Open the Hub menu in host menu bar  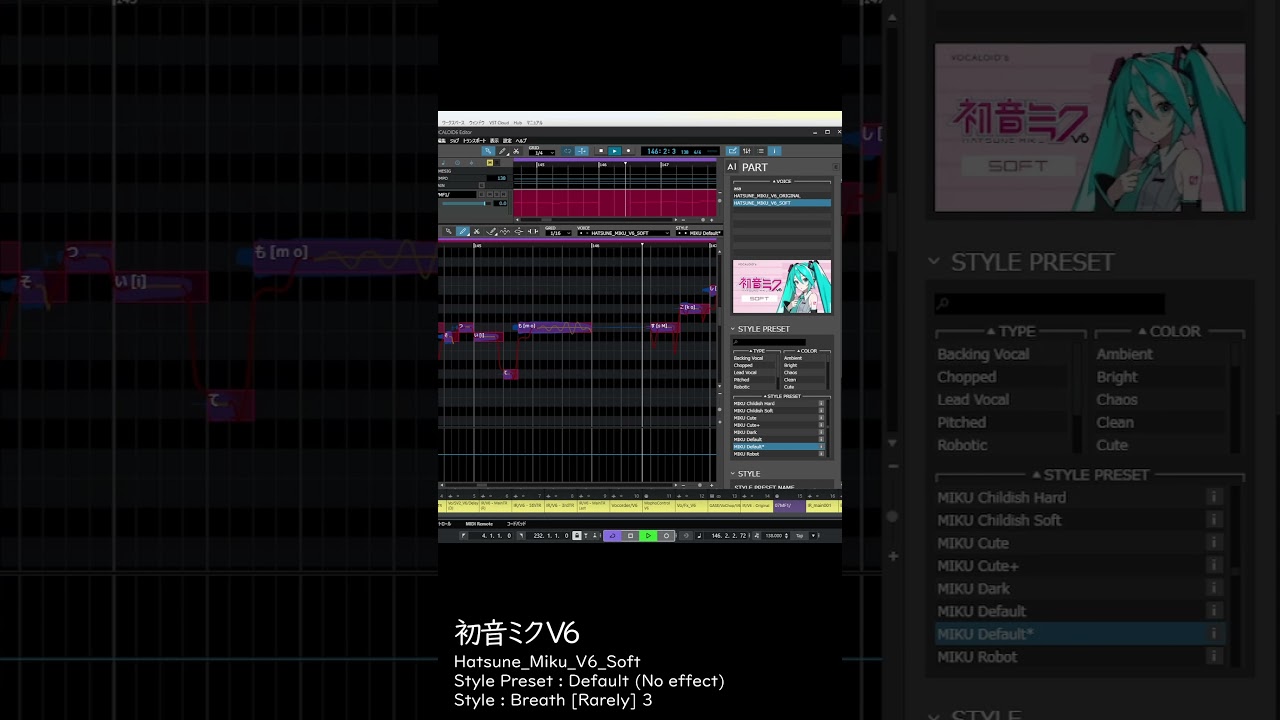[x=517, y=123]
